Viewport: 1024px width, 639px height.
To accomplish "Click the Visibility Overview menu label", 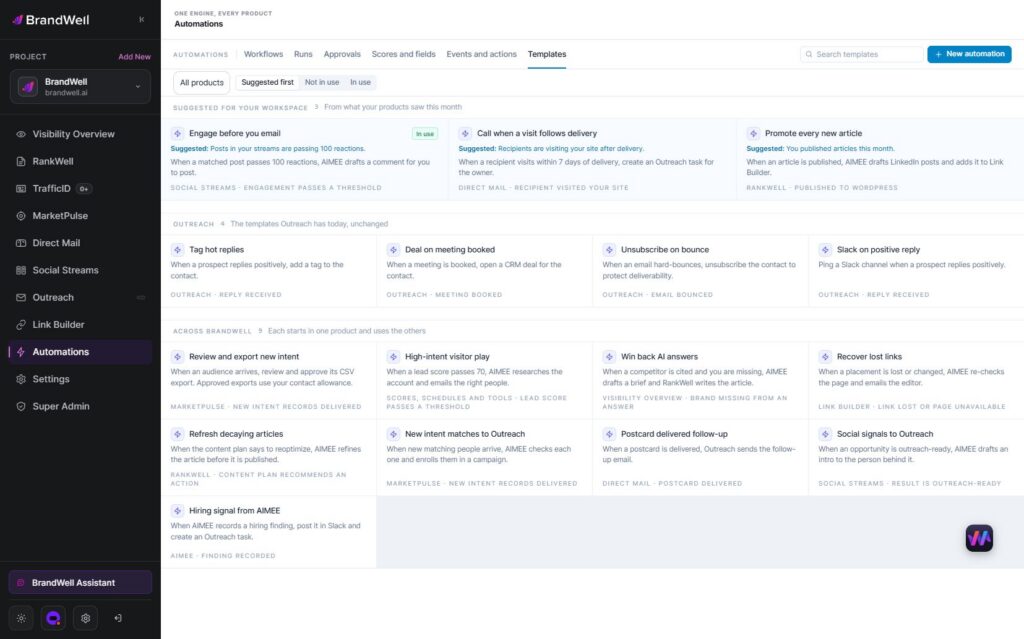I will pyautogui.click(x=73, y=134).
